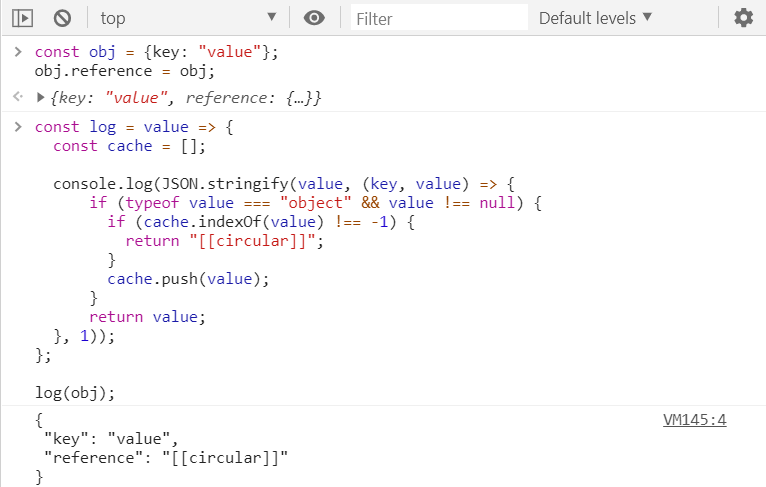Select the object preview with reference: {…}
The width and height of the screenshot is (766, 487).
tap(185, 97)
